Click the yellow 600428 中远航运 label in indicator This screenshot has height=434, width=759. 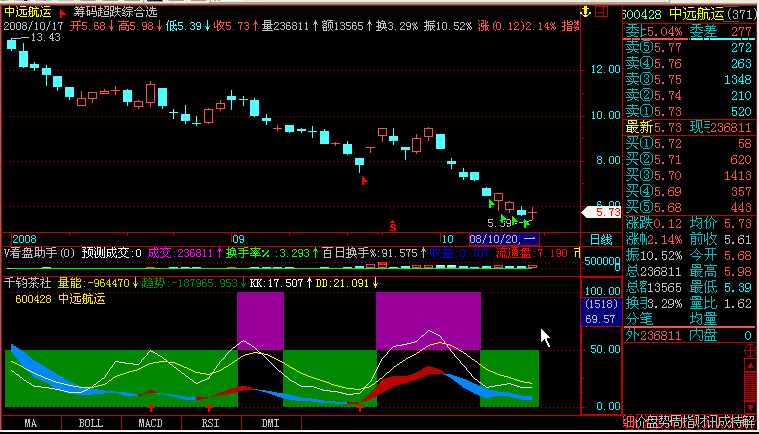(60, 299)
